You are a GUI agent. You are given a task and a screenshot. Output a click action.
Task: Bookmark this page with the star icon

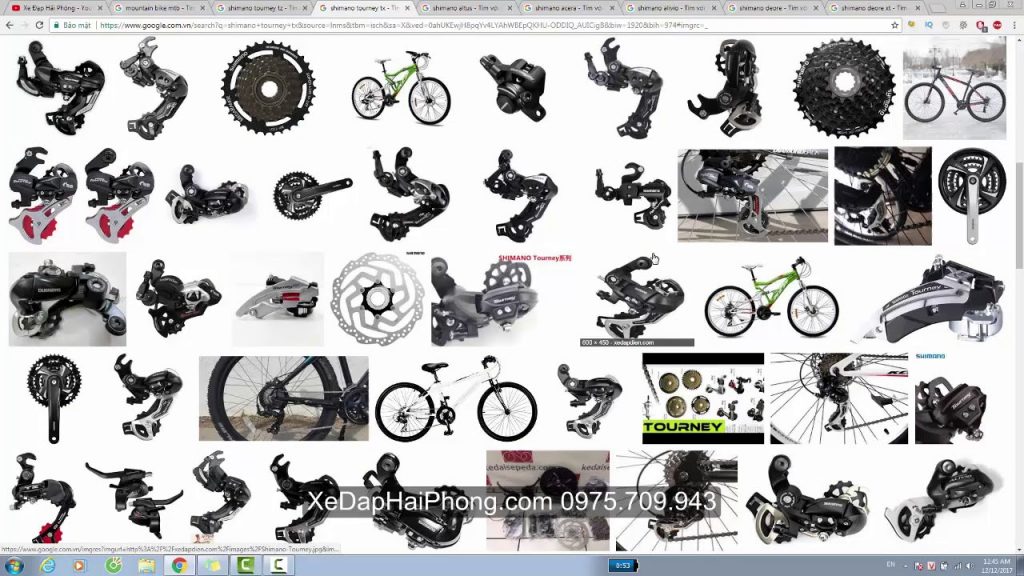895,25
